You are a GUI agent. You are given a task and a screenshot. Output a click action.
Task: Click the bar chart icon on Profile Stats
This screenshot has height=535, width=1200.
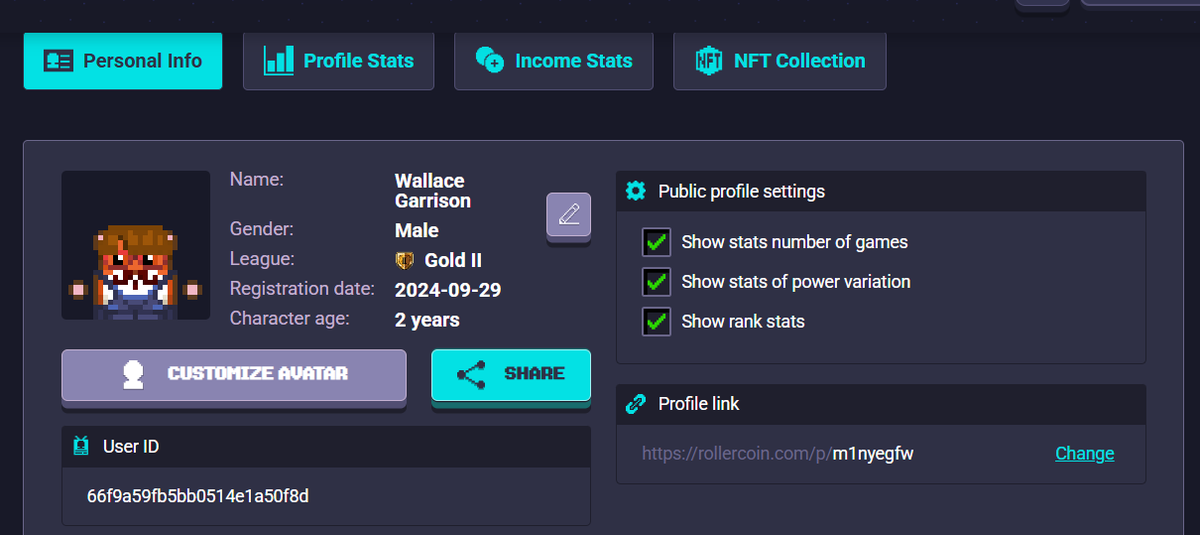pyautogui.click(x=278, y=61)
